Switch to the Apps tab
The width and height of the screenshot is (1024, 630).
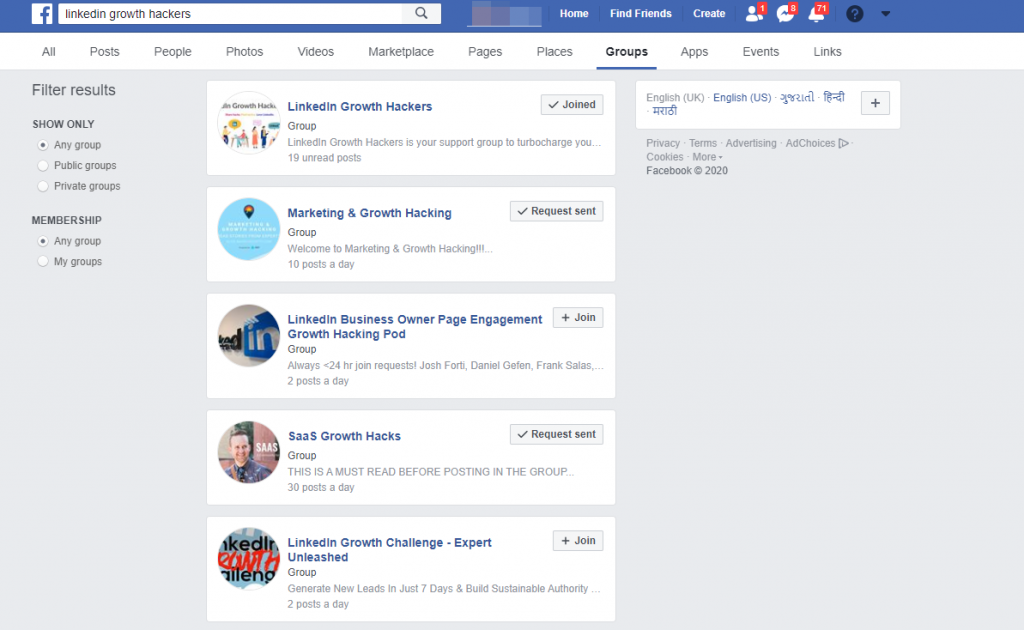click(694, 52)
